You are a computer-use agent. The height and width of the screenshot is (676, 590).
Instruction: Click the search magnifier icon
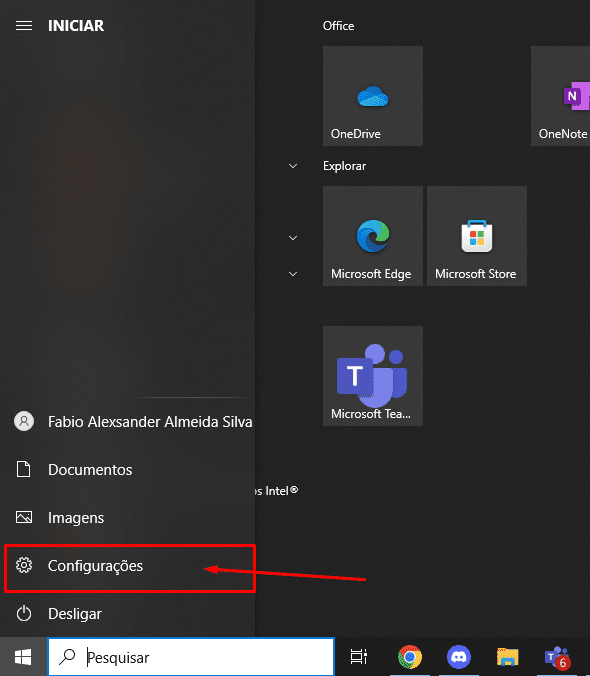coord(67,657)
